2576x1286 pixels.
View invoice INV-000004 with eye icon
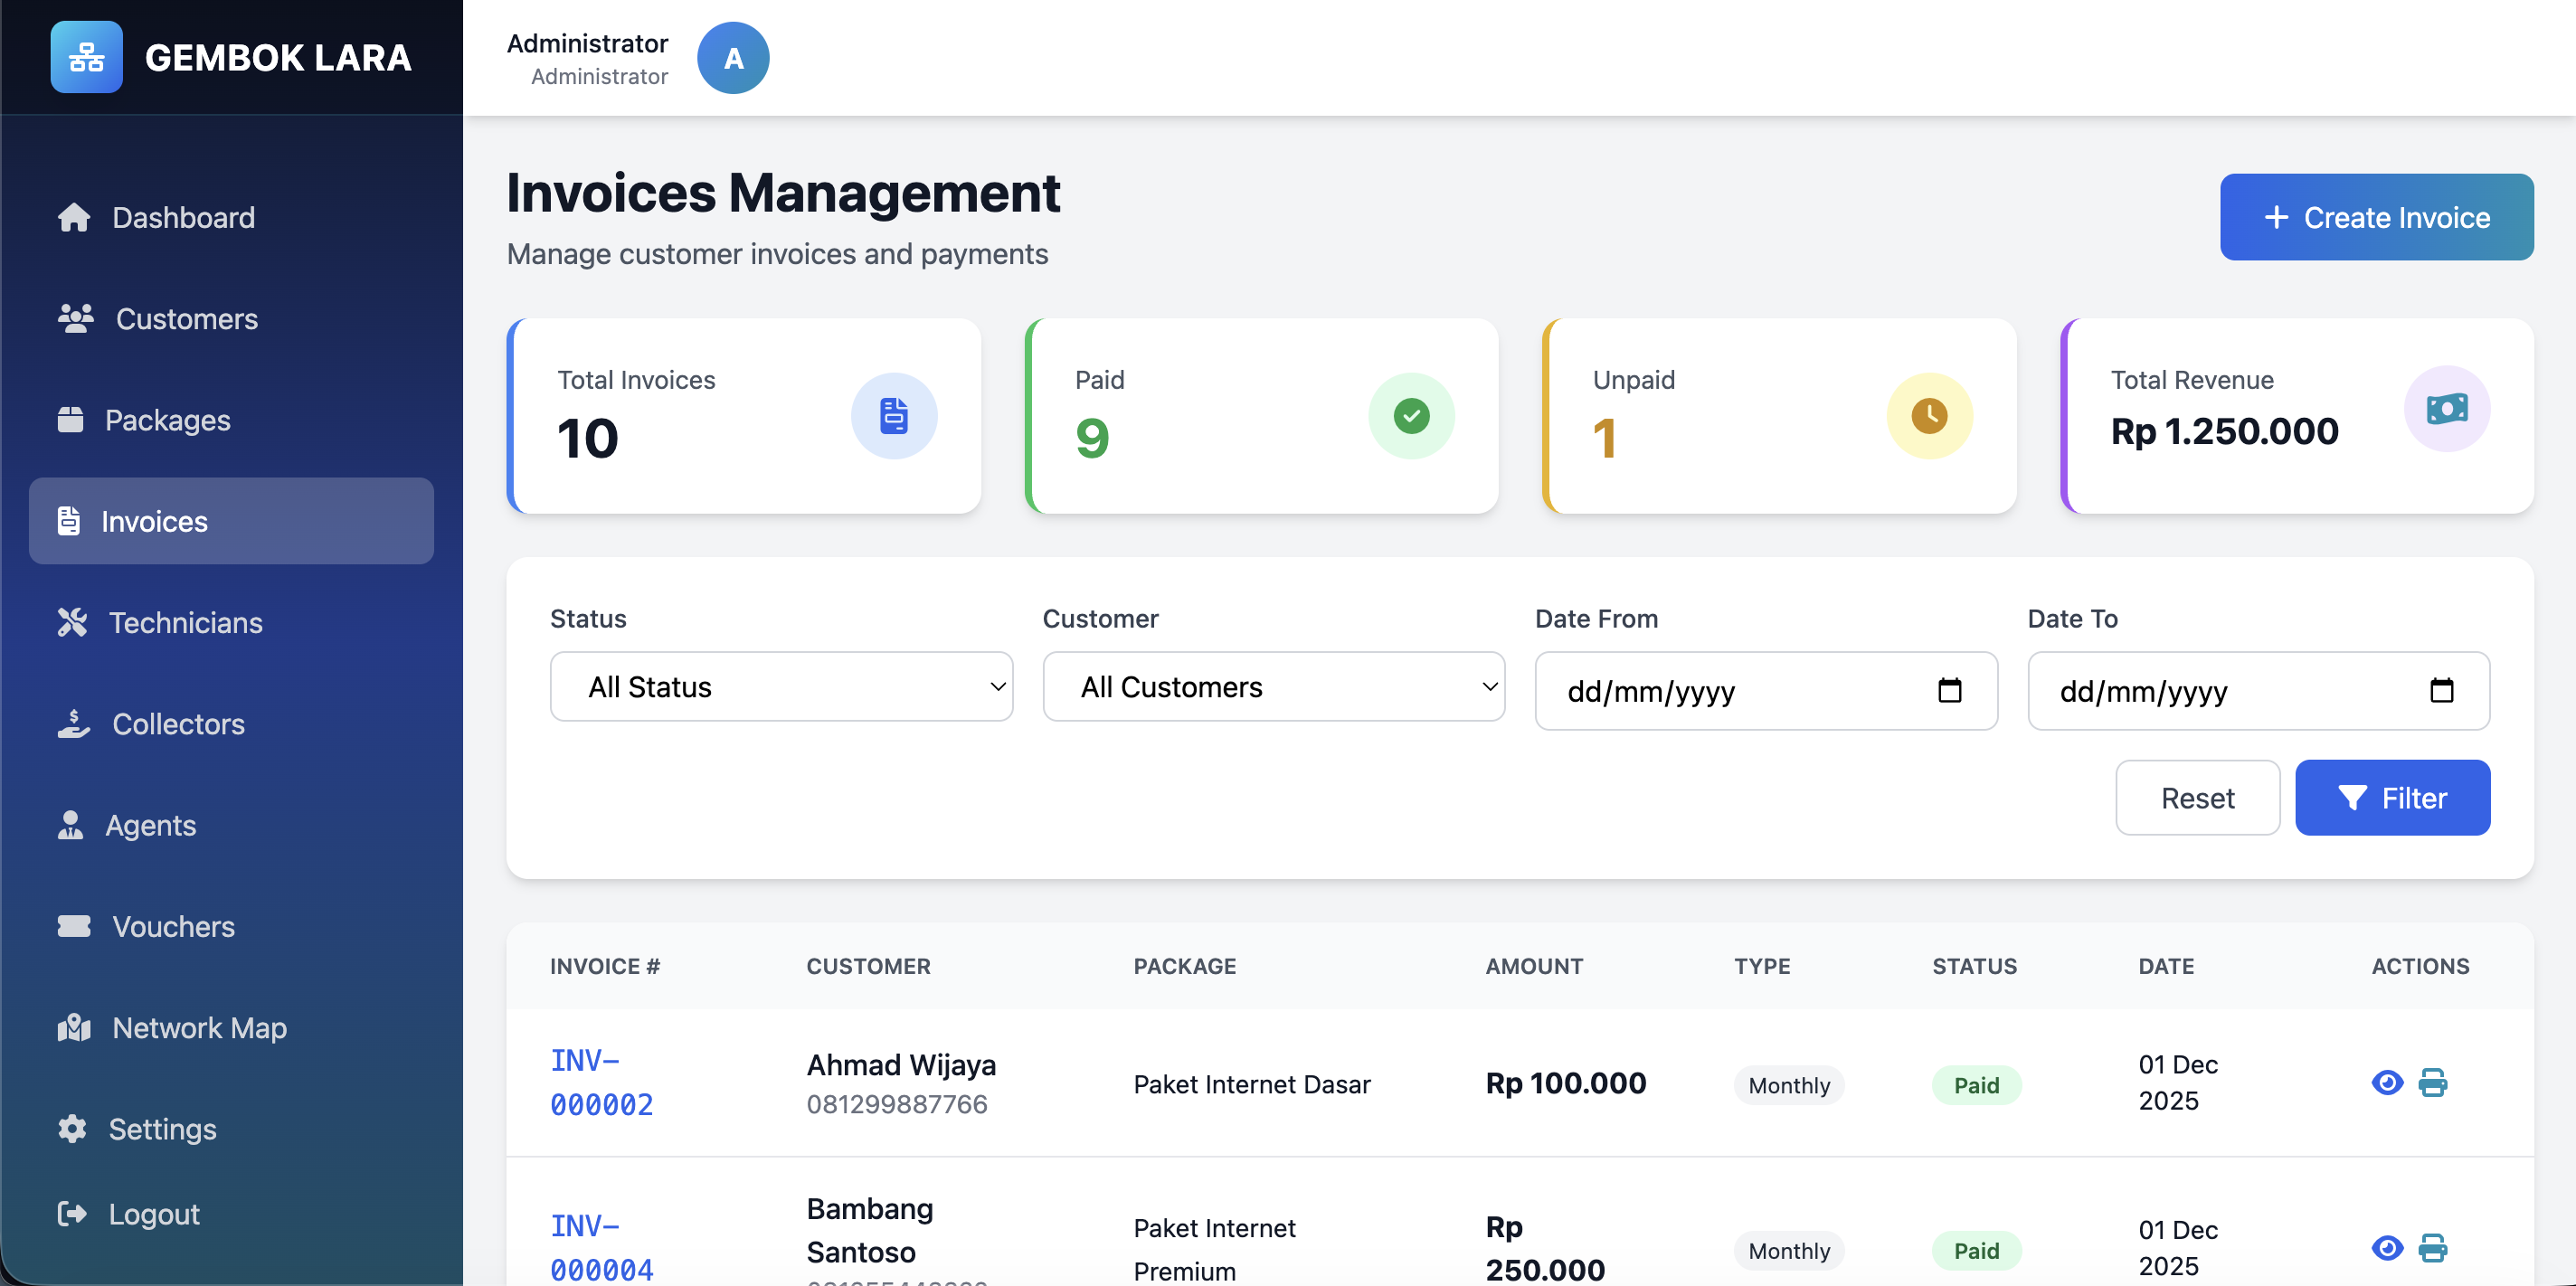[x=2386, y=1247]
